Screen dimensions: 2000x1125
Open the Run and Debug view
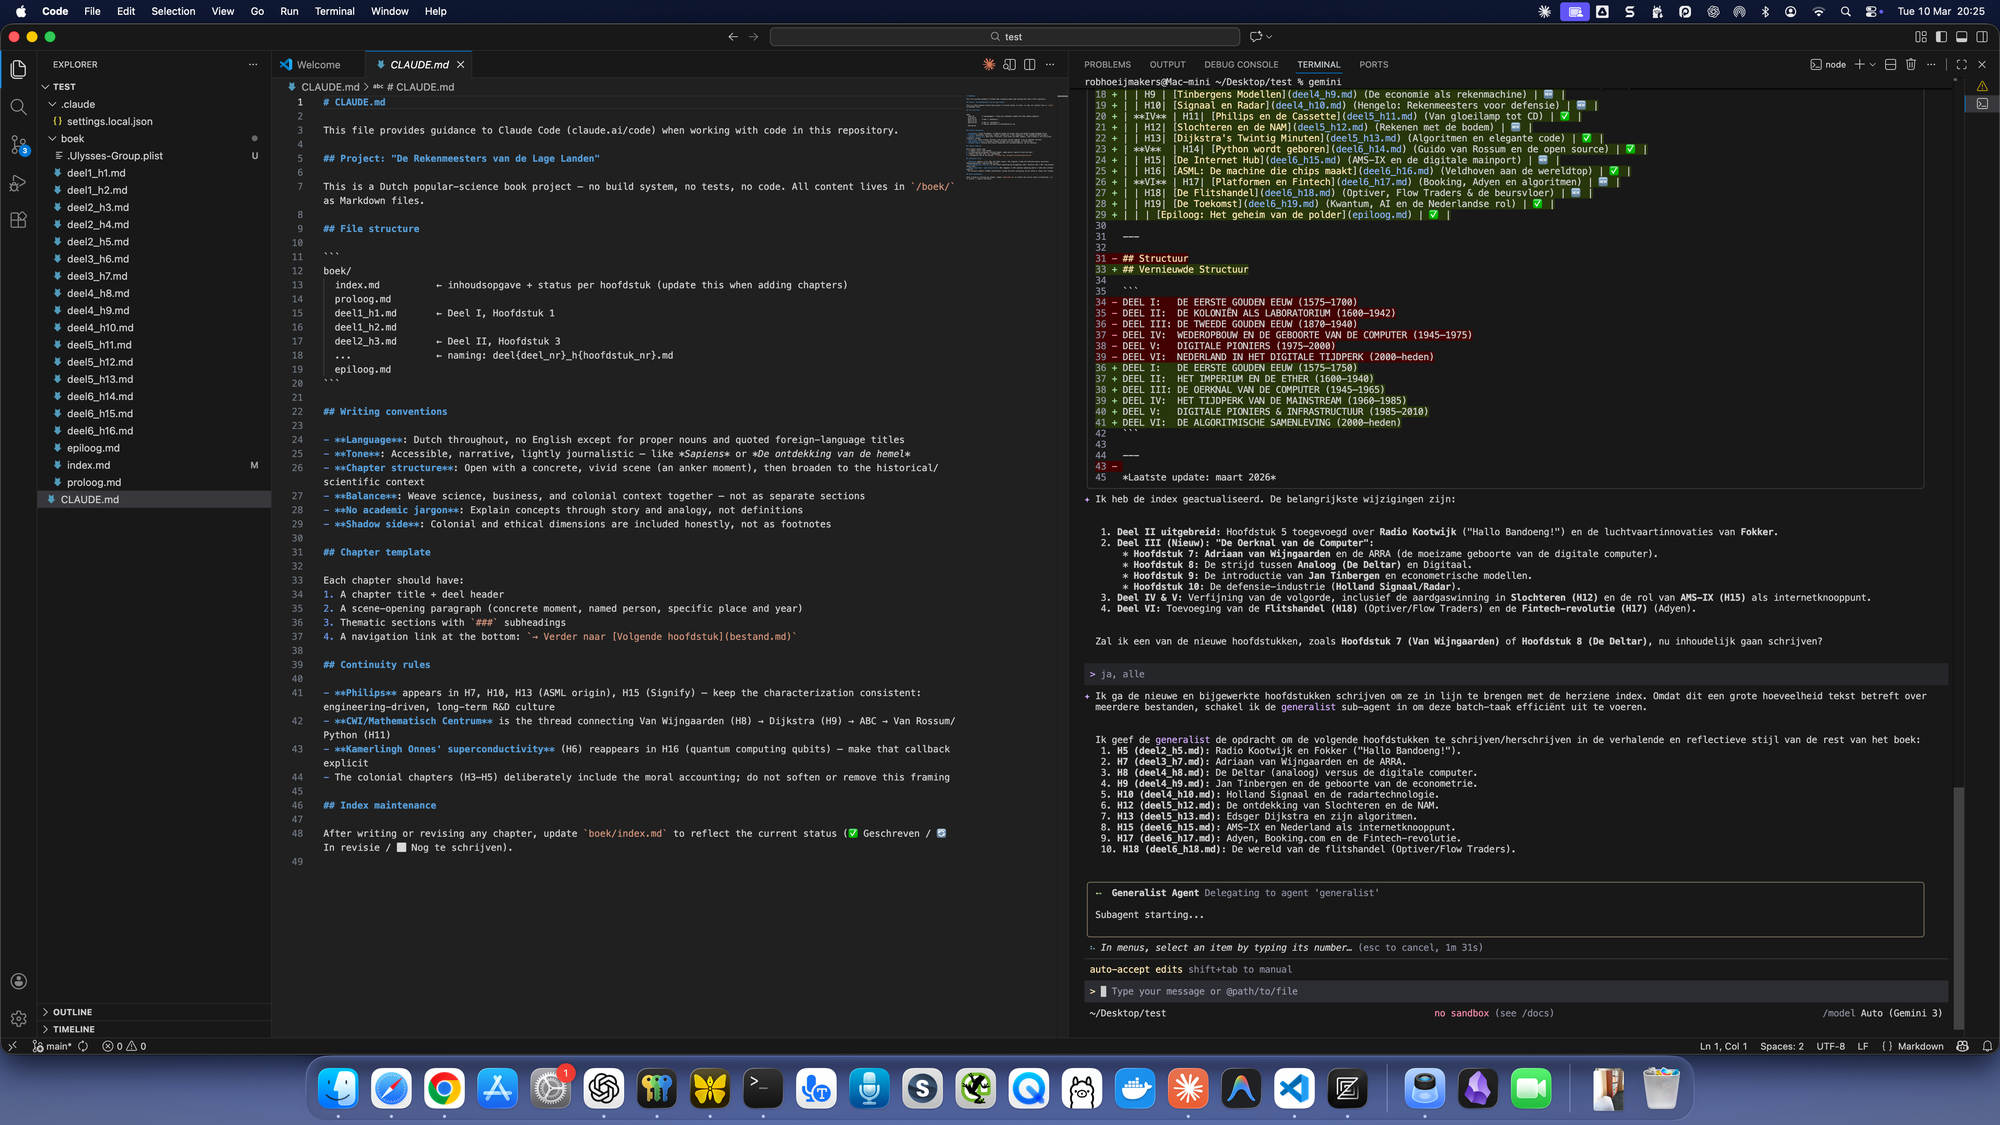click(x=18, y=184)
